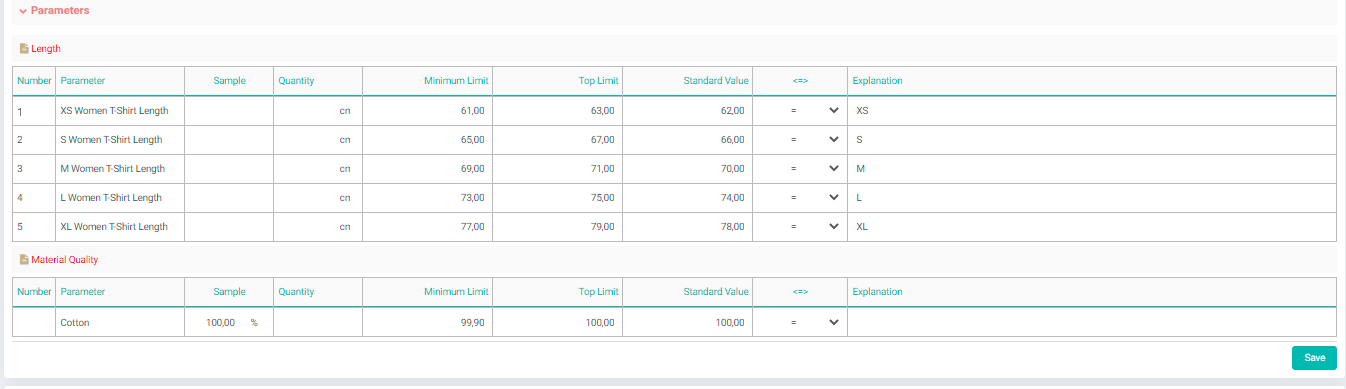Click the S row quantity cn field

[318, 139]
